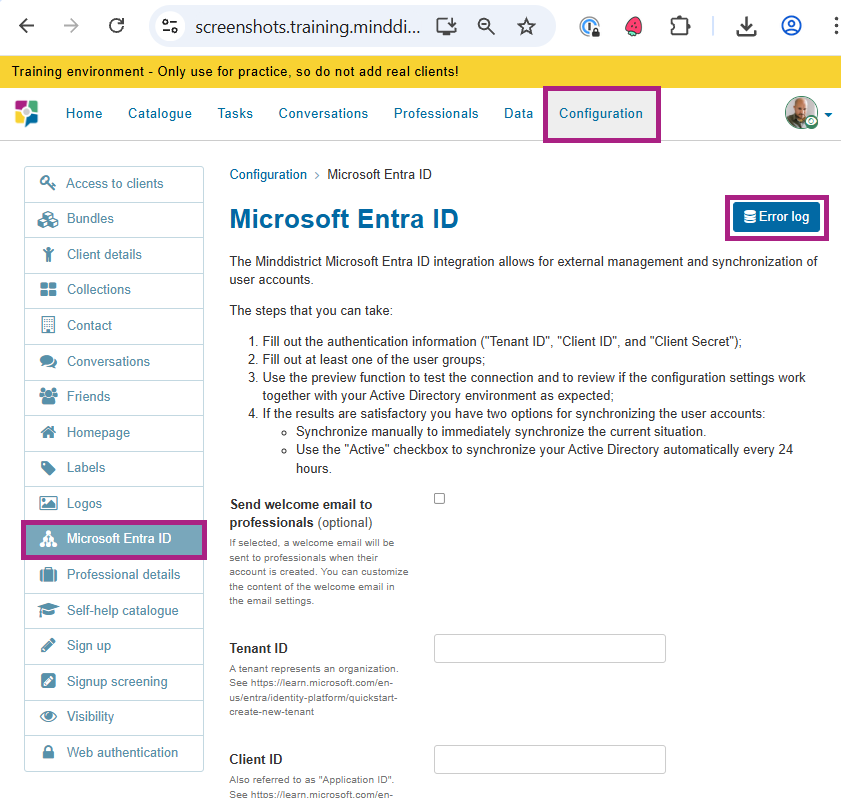The image size is (841, 798).
Task: Select the Configuration tab
Action: tap(601, 114)
